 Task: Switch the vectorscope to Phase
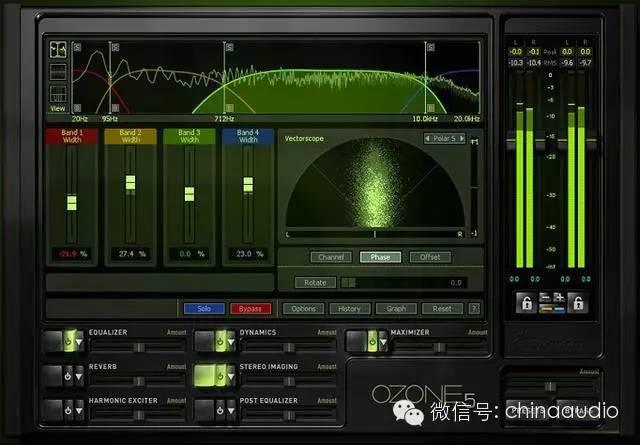click(380, 257)
